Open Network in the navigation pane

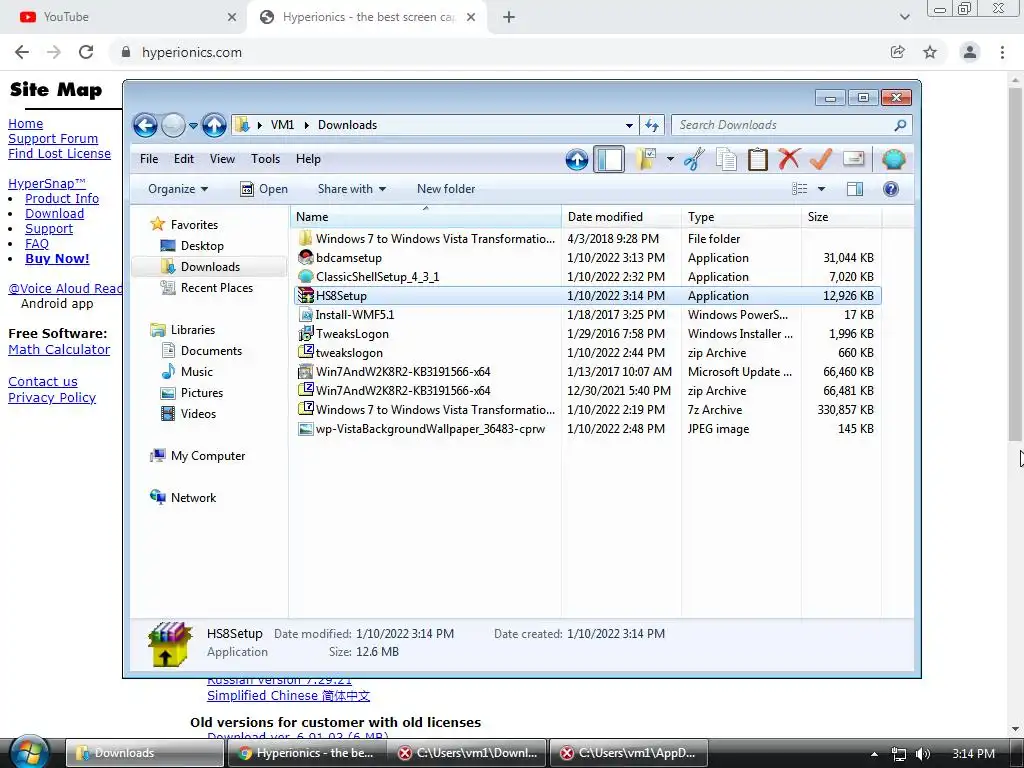pos(193,498)
